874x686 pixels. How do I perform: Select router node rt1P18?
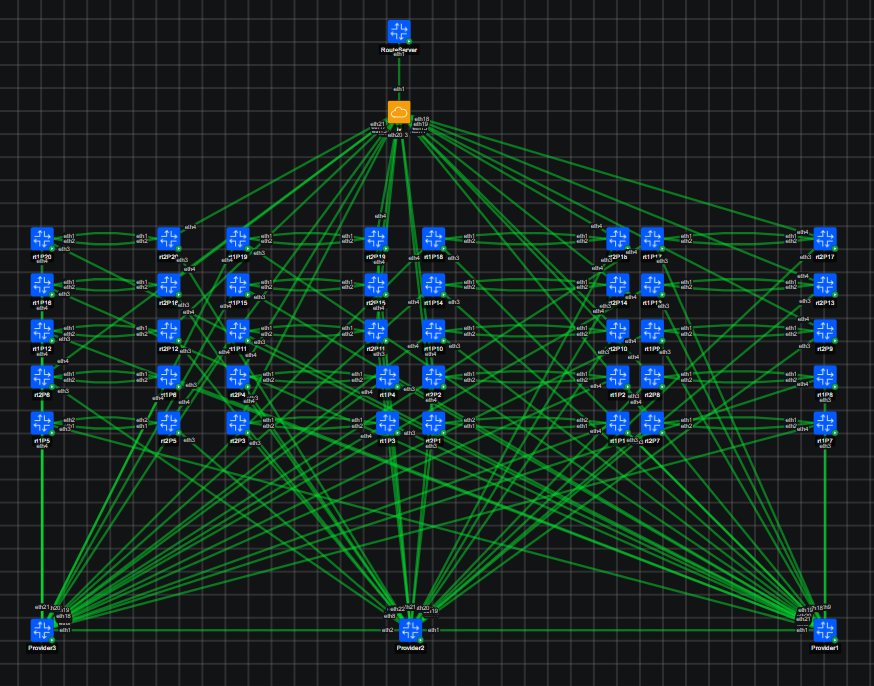point(434,239)
